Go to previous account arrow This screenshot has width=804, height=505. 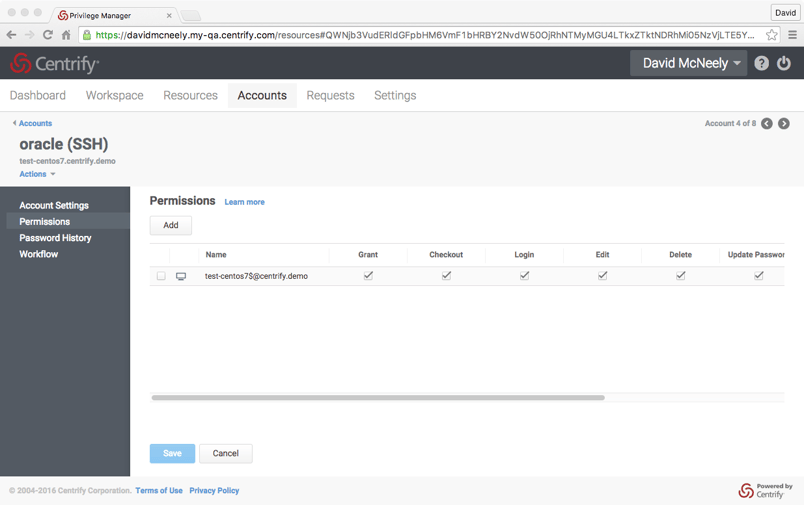(x=767, y=124)
